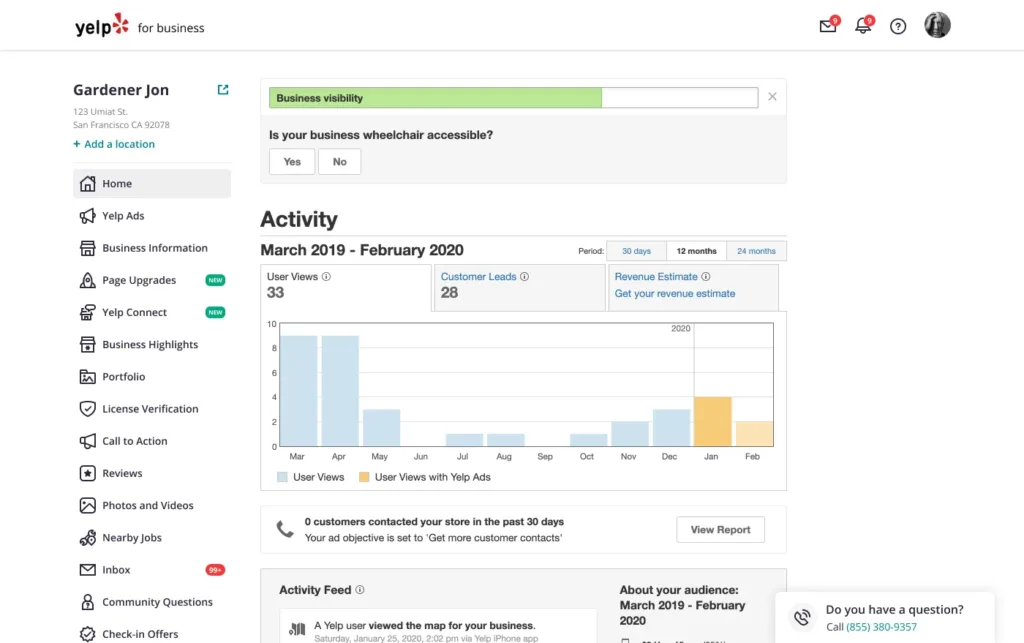Click Add a location link
The width and height of the screenshot is (1024, 643).
point(114,144)
